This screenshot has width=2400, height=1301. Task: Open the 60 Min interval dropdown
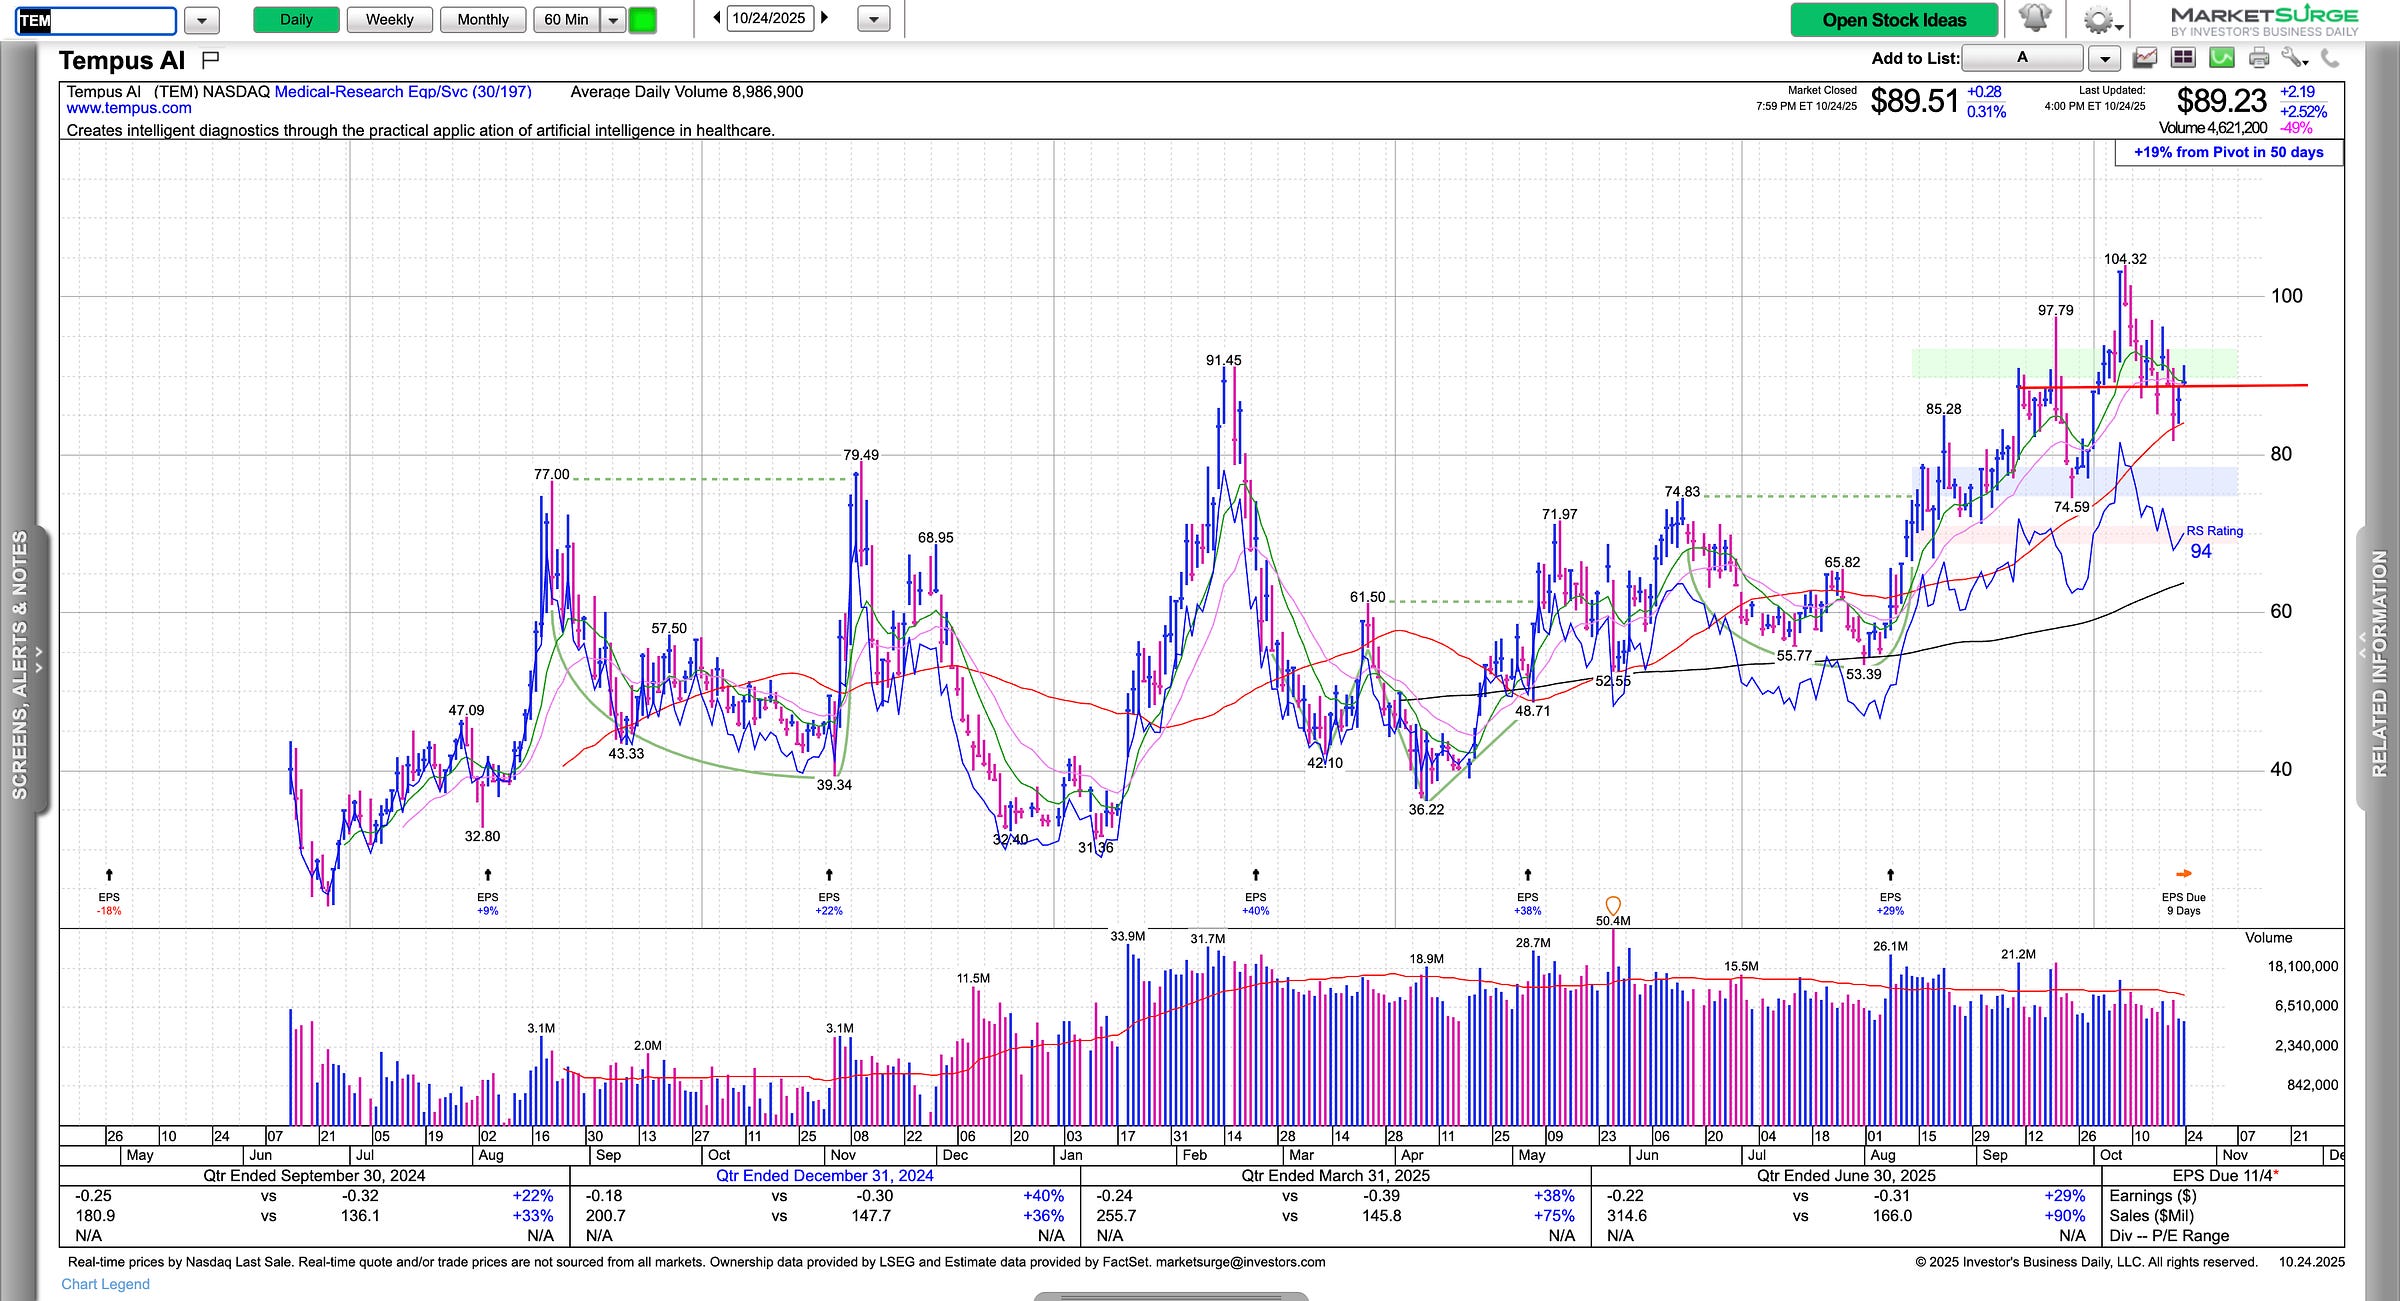click(613, 20)
